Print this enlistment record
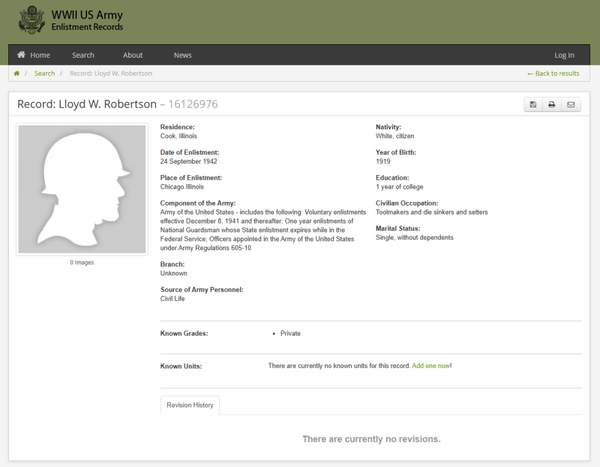The image size is (600, 467). click(x=551, y=104)
